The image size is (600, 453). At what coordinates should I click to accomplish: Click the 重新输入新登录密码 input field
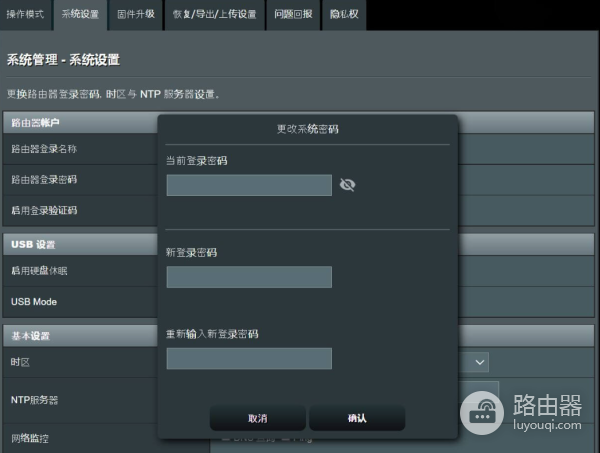(249, 358)
